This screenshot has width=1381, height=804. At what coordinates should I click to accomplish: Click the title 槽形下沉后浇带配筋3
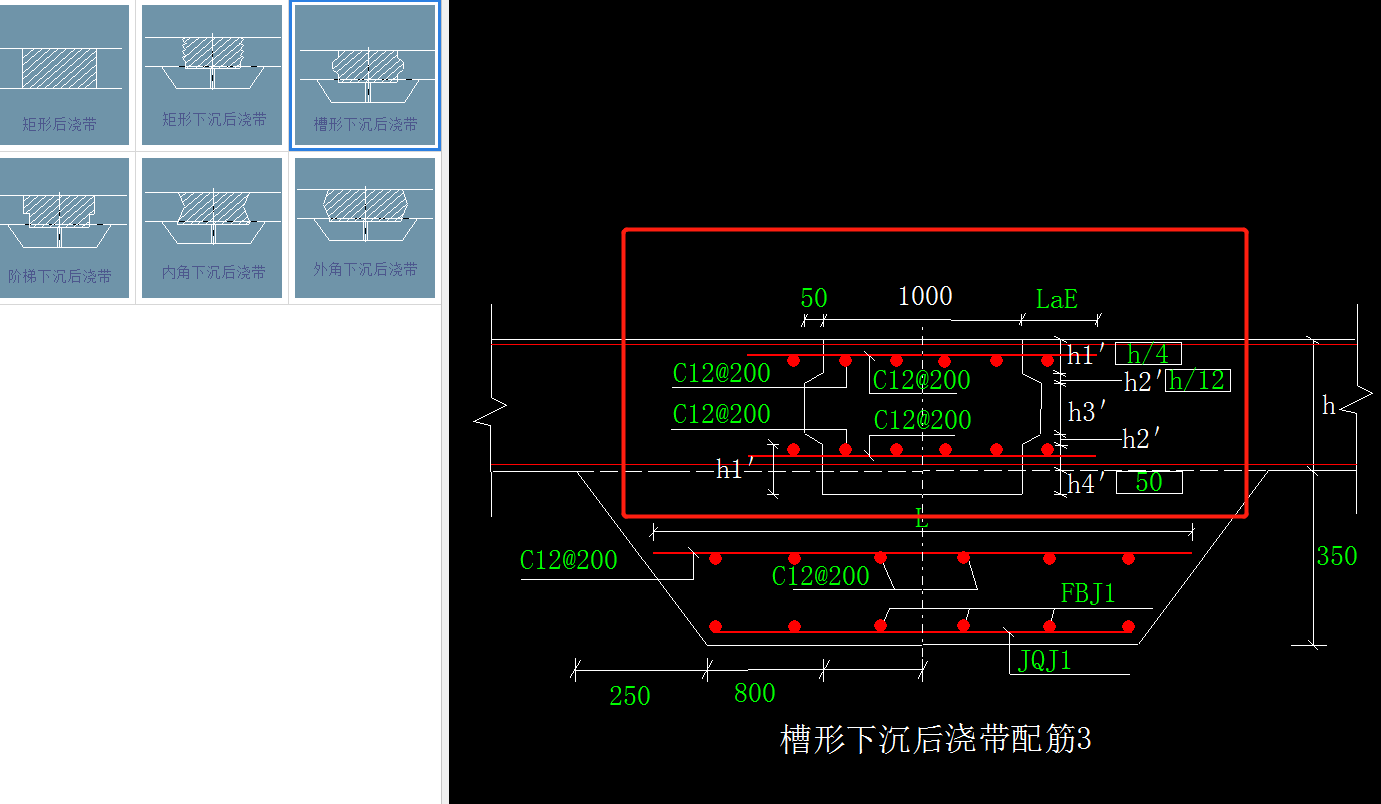point(935,739)
